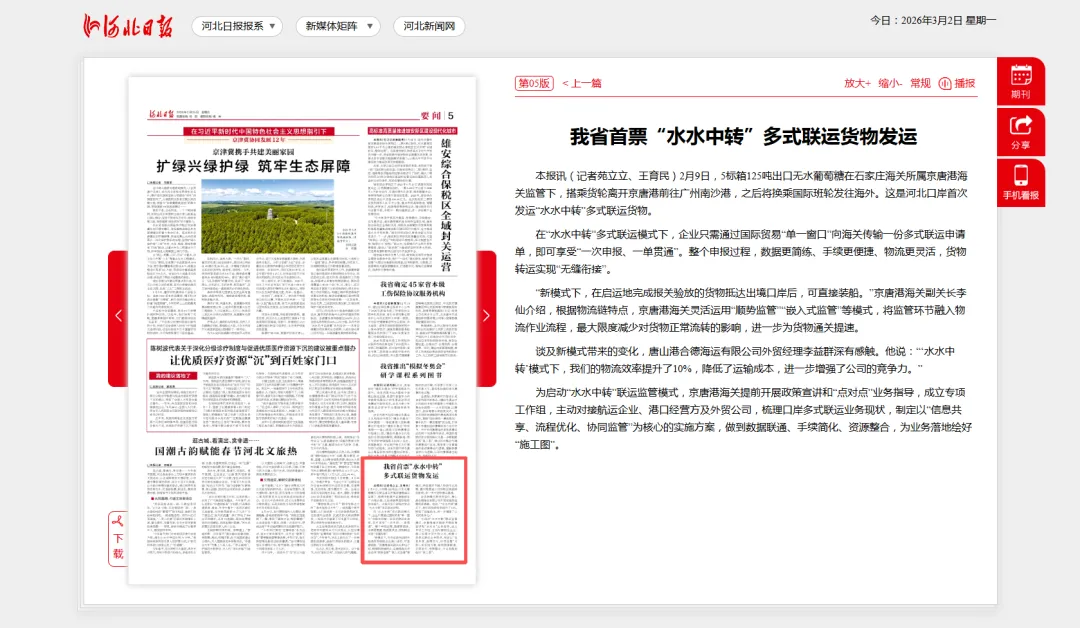
Task: Select highlighted article 我省首票"水水中转" on page
Action: [x=414, y=510]
